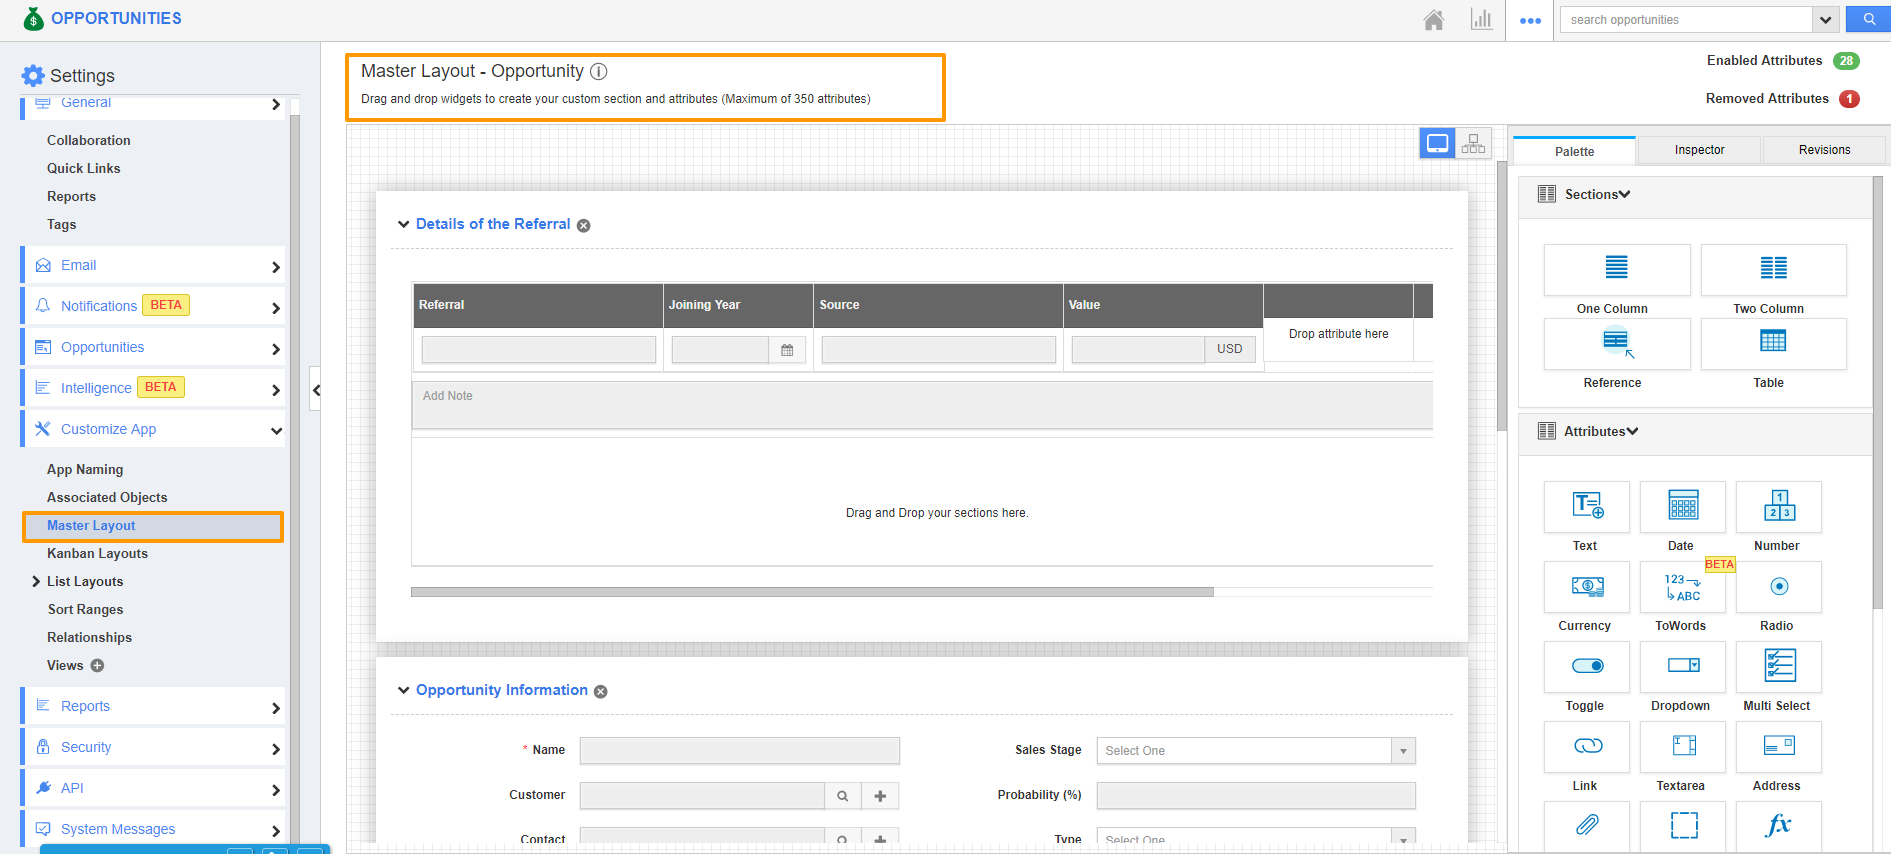This screenshot has width=1891, height=854.
Task: Click the Textarea attribute icon
Action: [x=1682, y=747]
